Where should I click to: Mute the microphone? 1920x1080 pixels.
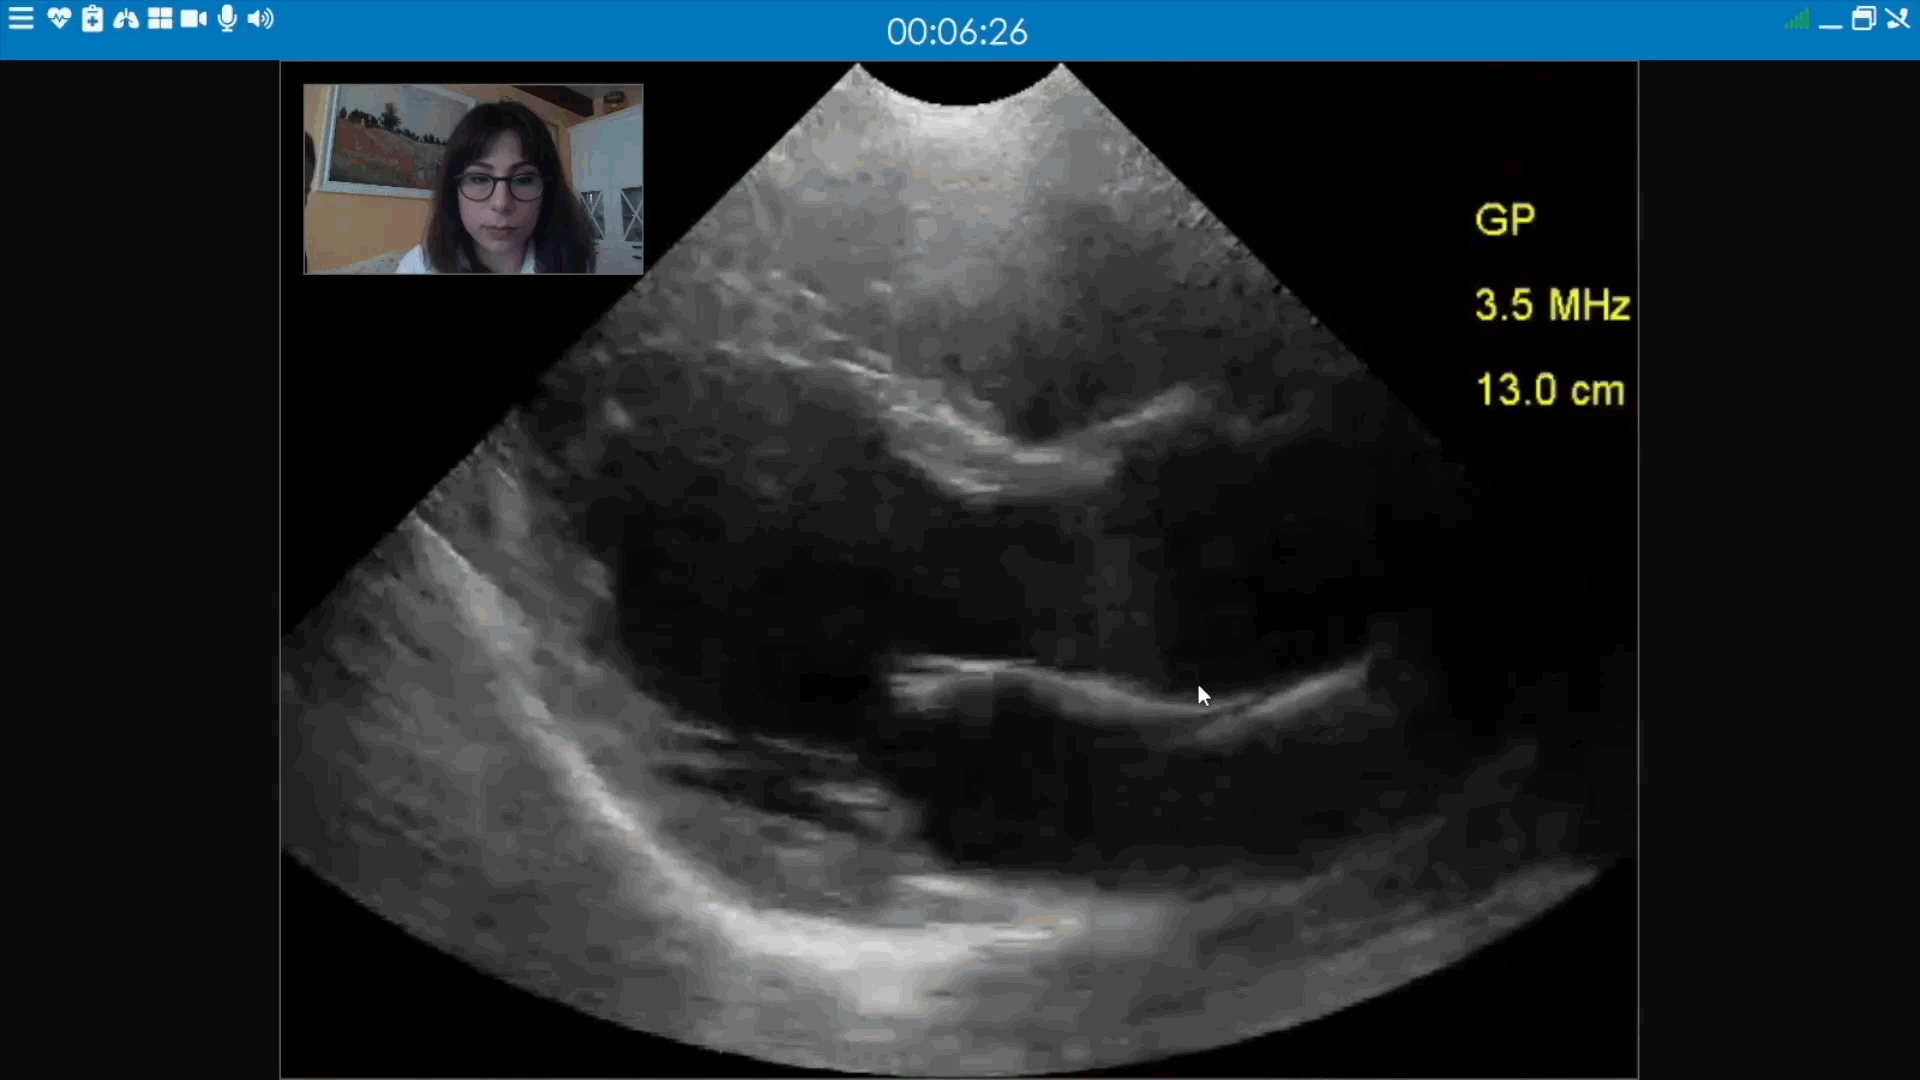[228, 19]
